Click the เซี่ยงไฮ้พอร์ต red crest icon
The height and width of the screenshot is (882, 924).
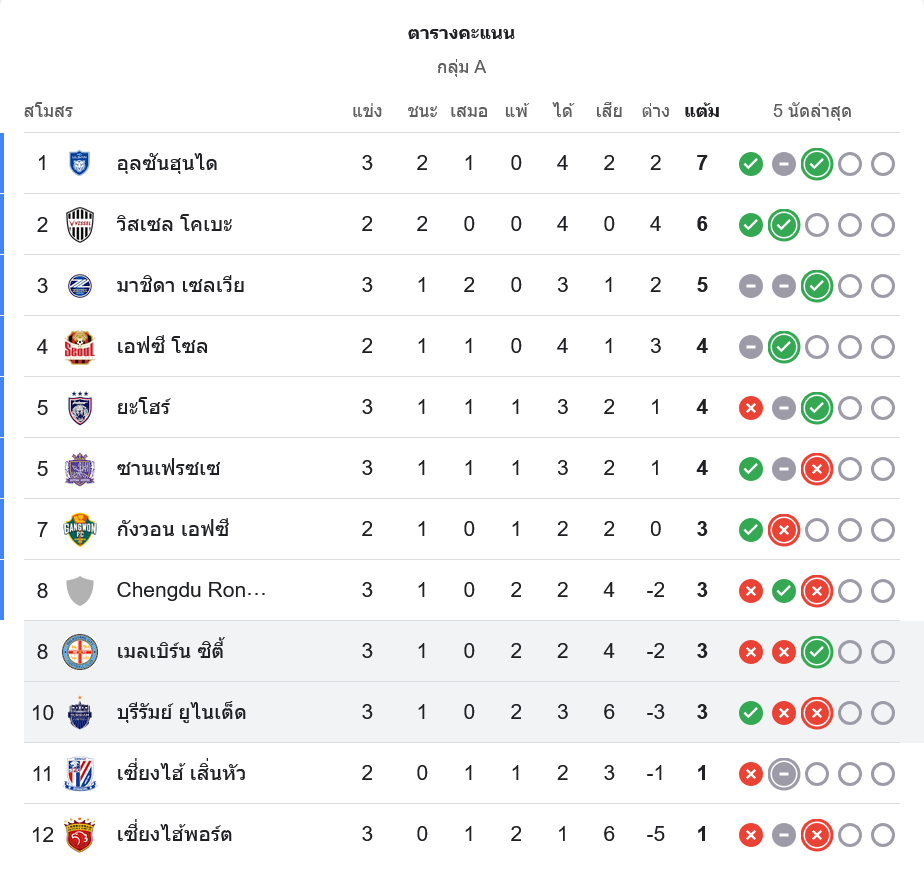(x=80, y=834)
